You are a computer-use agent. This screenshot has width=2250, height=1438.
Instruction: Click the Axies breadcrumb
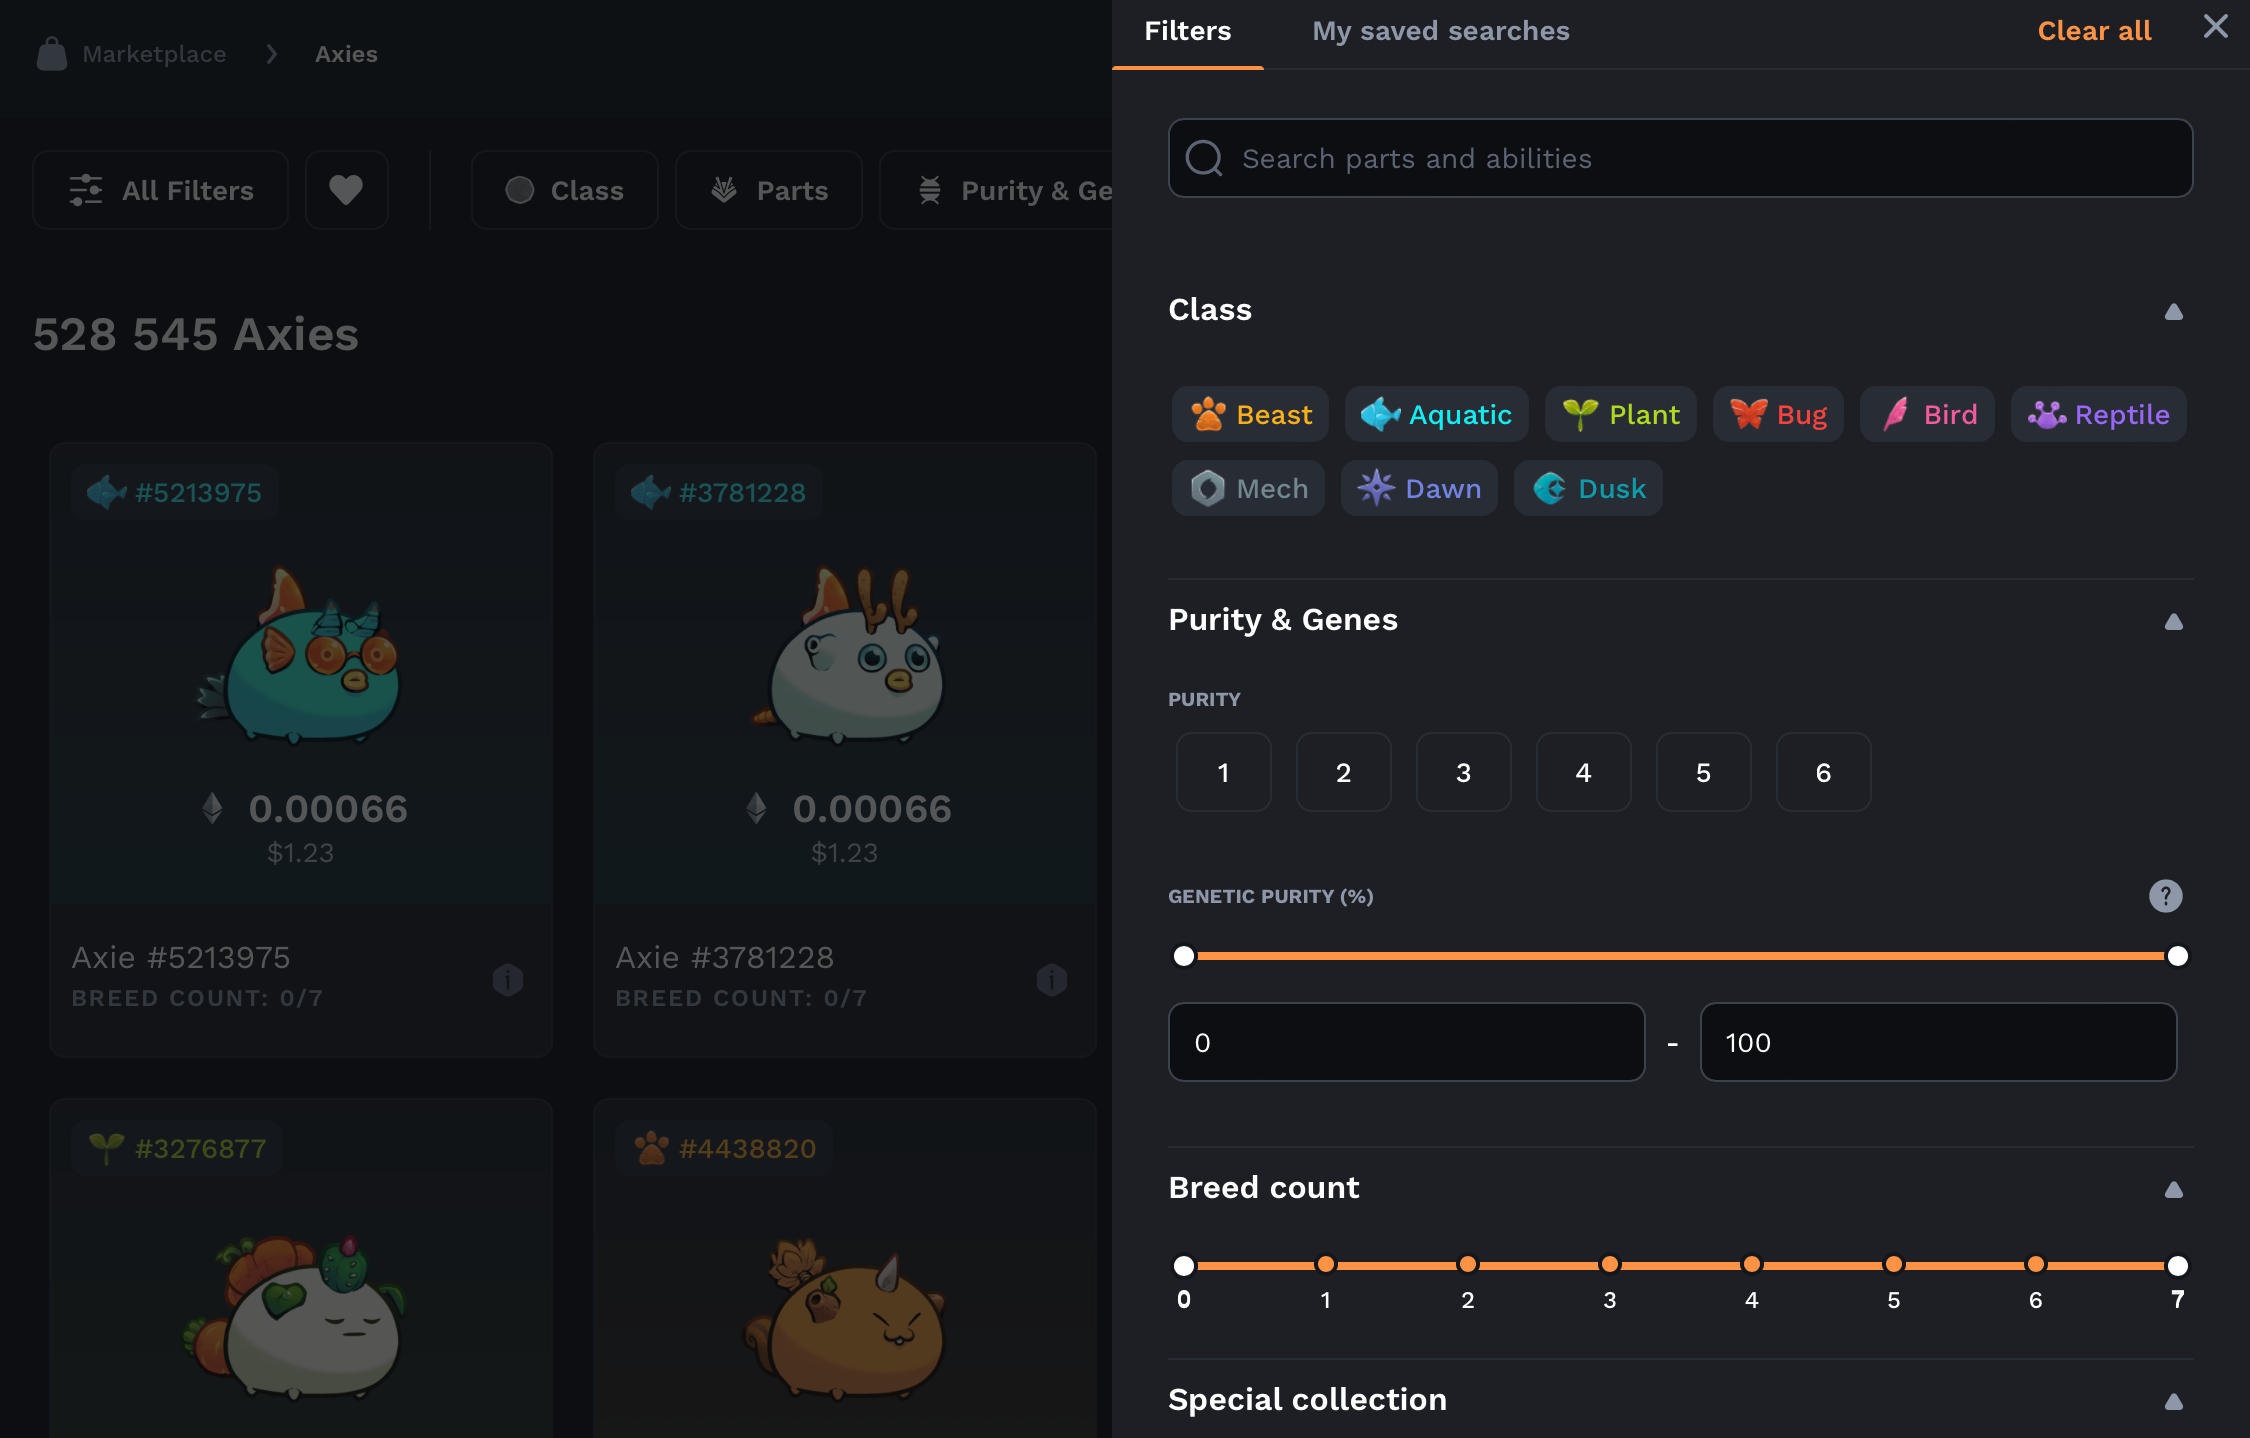point(346,54)
